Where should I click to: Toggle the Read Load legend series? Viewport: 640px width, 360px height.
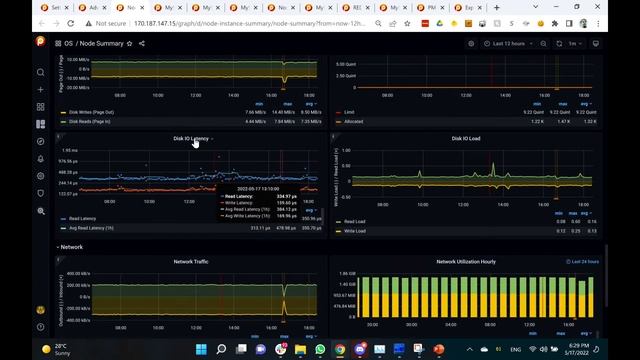[354, 222]
